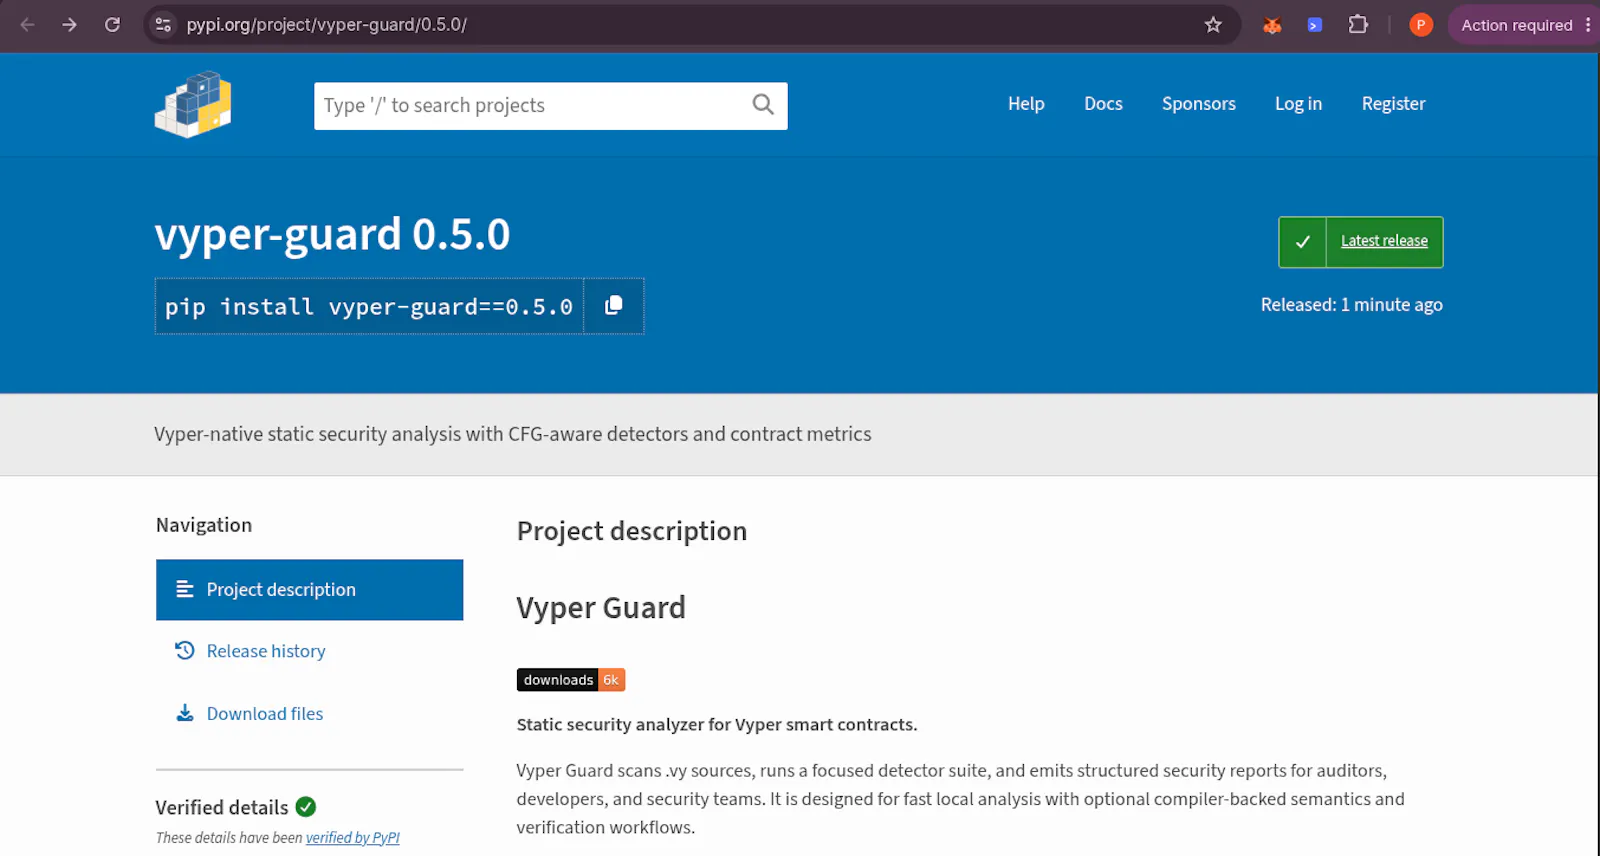Click the address bar URL
This screenshot has width=1600, height=856.
(x=327, y=25)
